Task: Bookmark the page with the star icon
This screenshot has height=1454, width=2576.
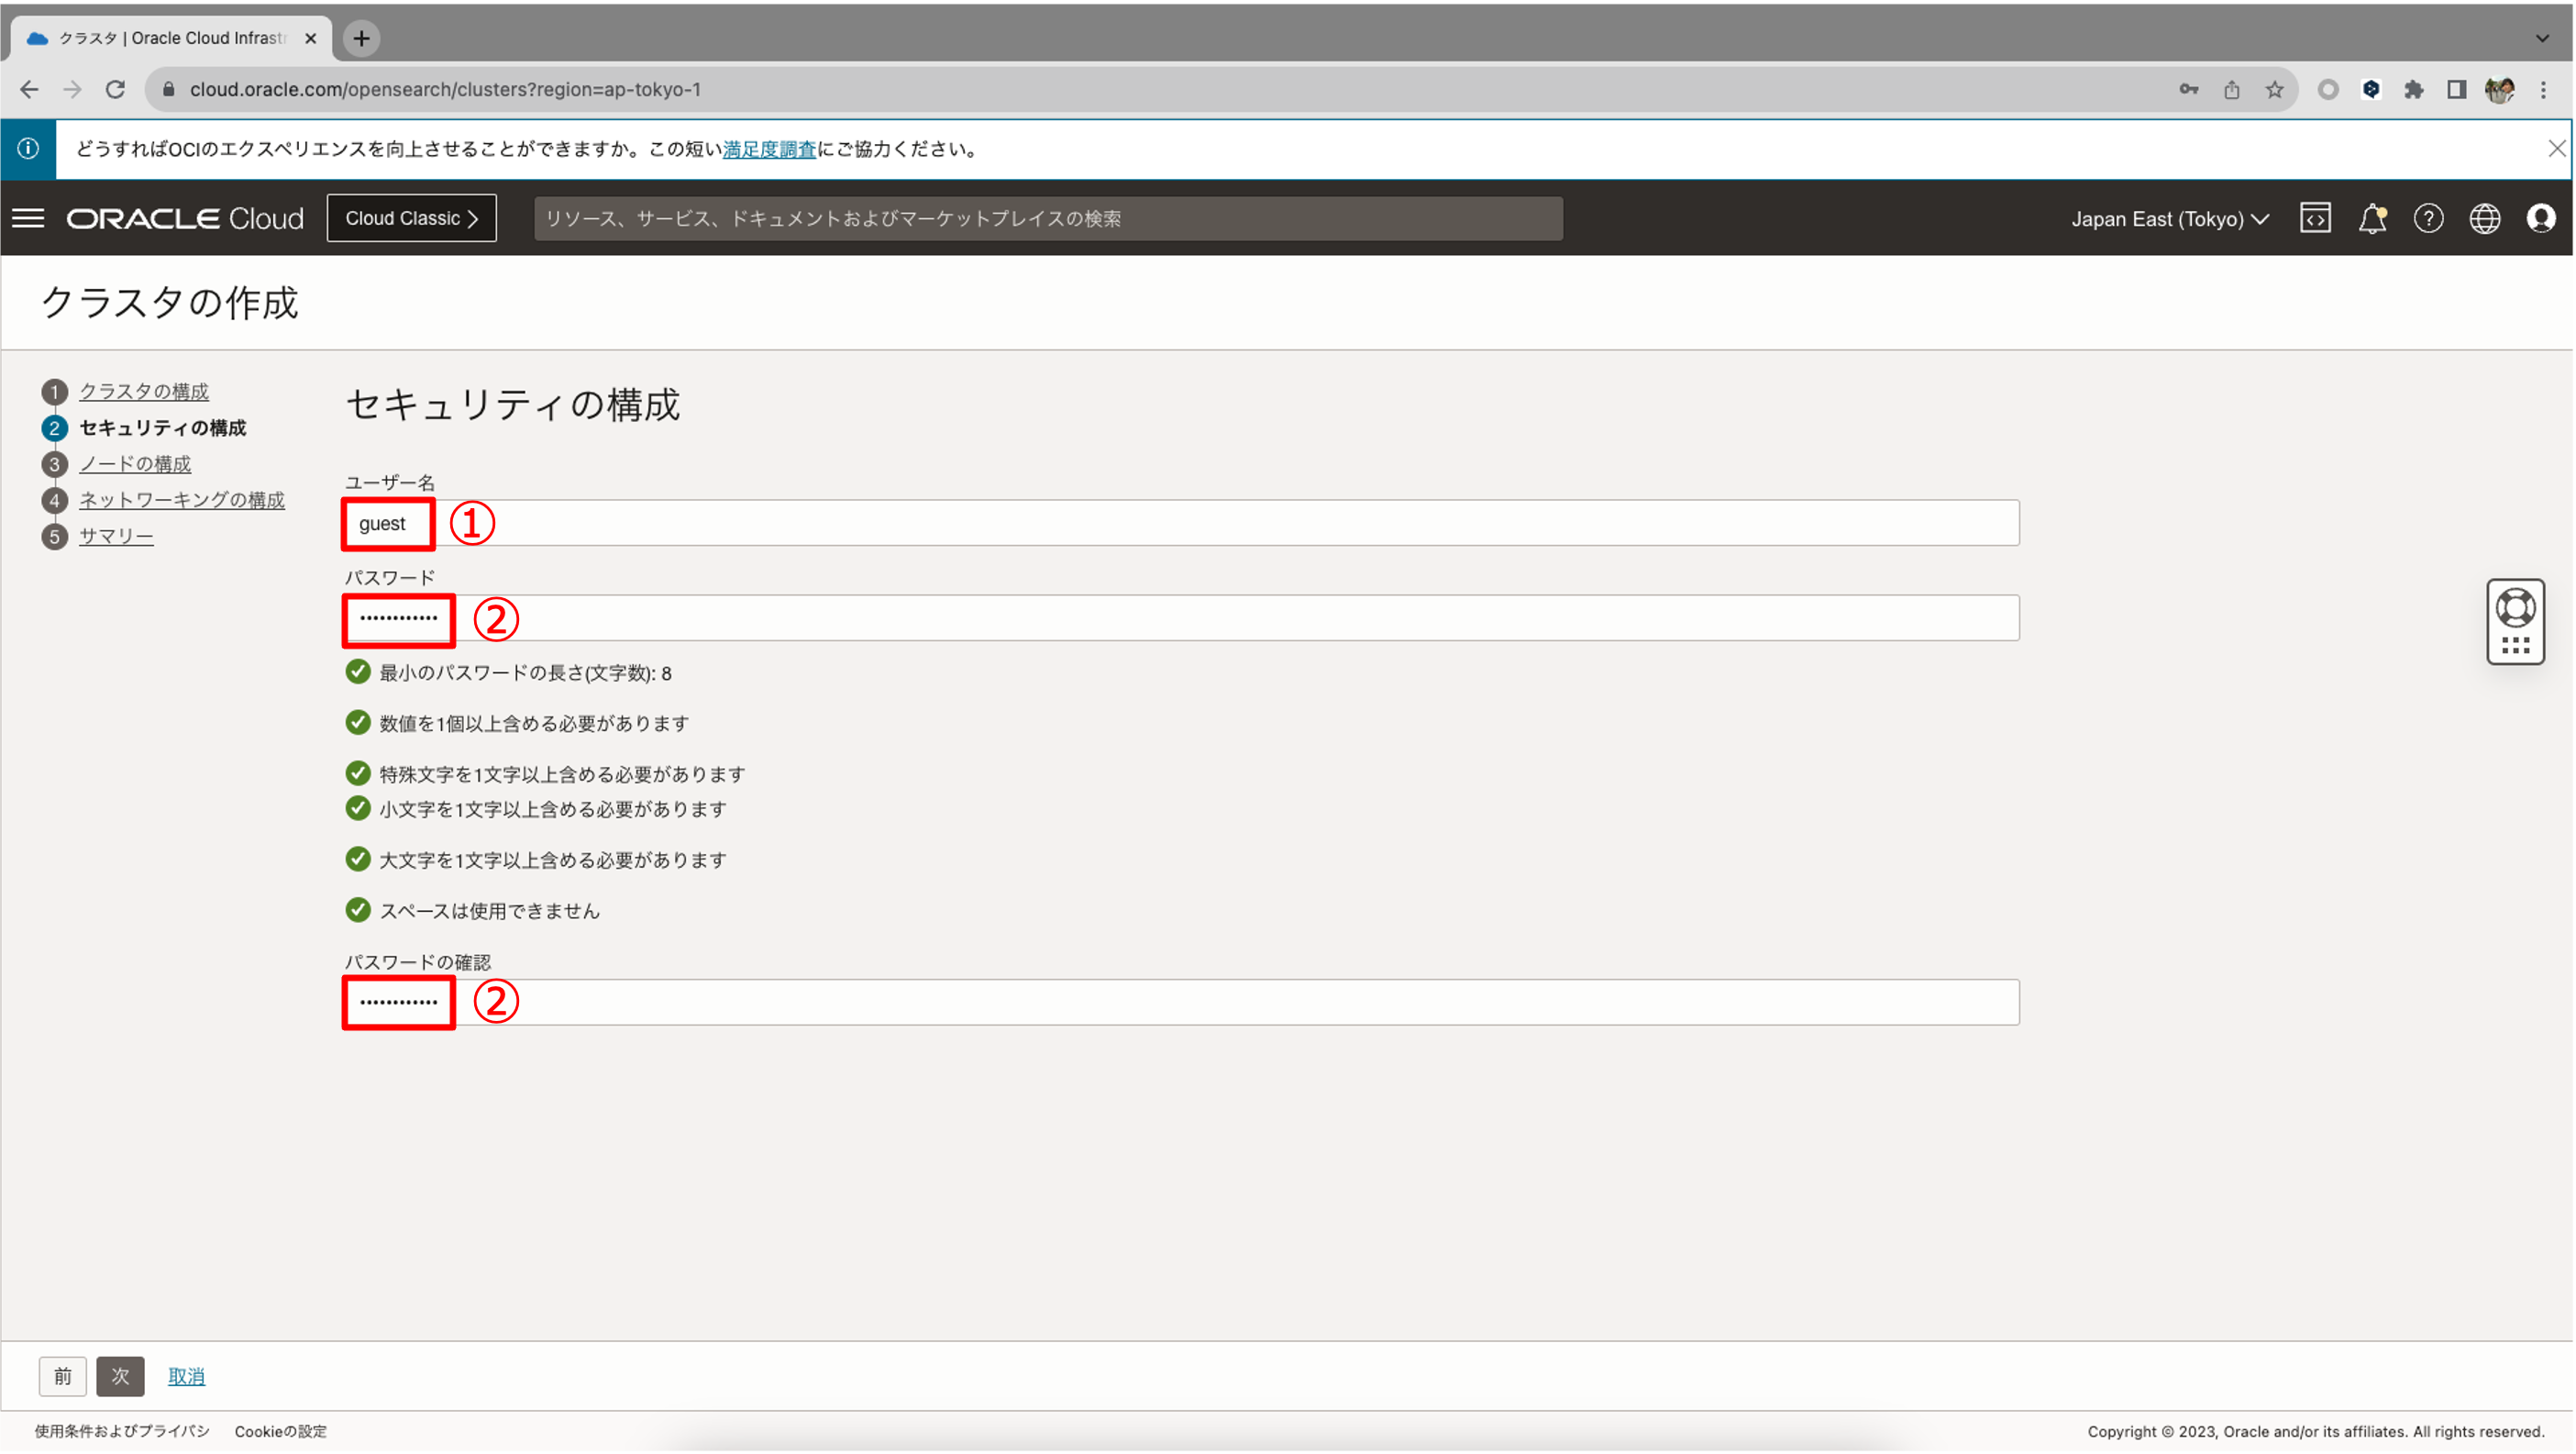Action: pyautogui.click(x=2274, y=89)
